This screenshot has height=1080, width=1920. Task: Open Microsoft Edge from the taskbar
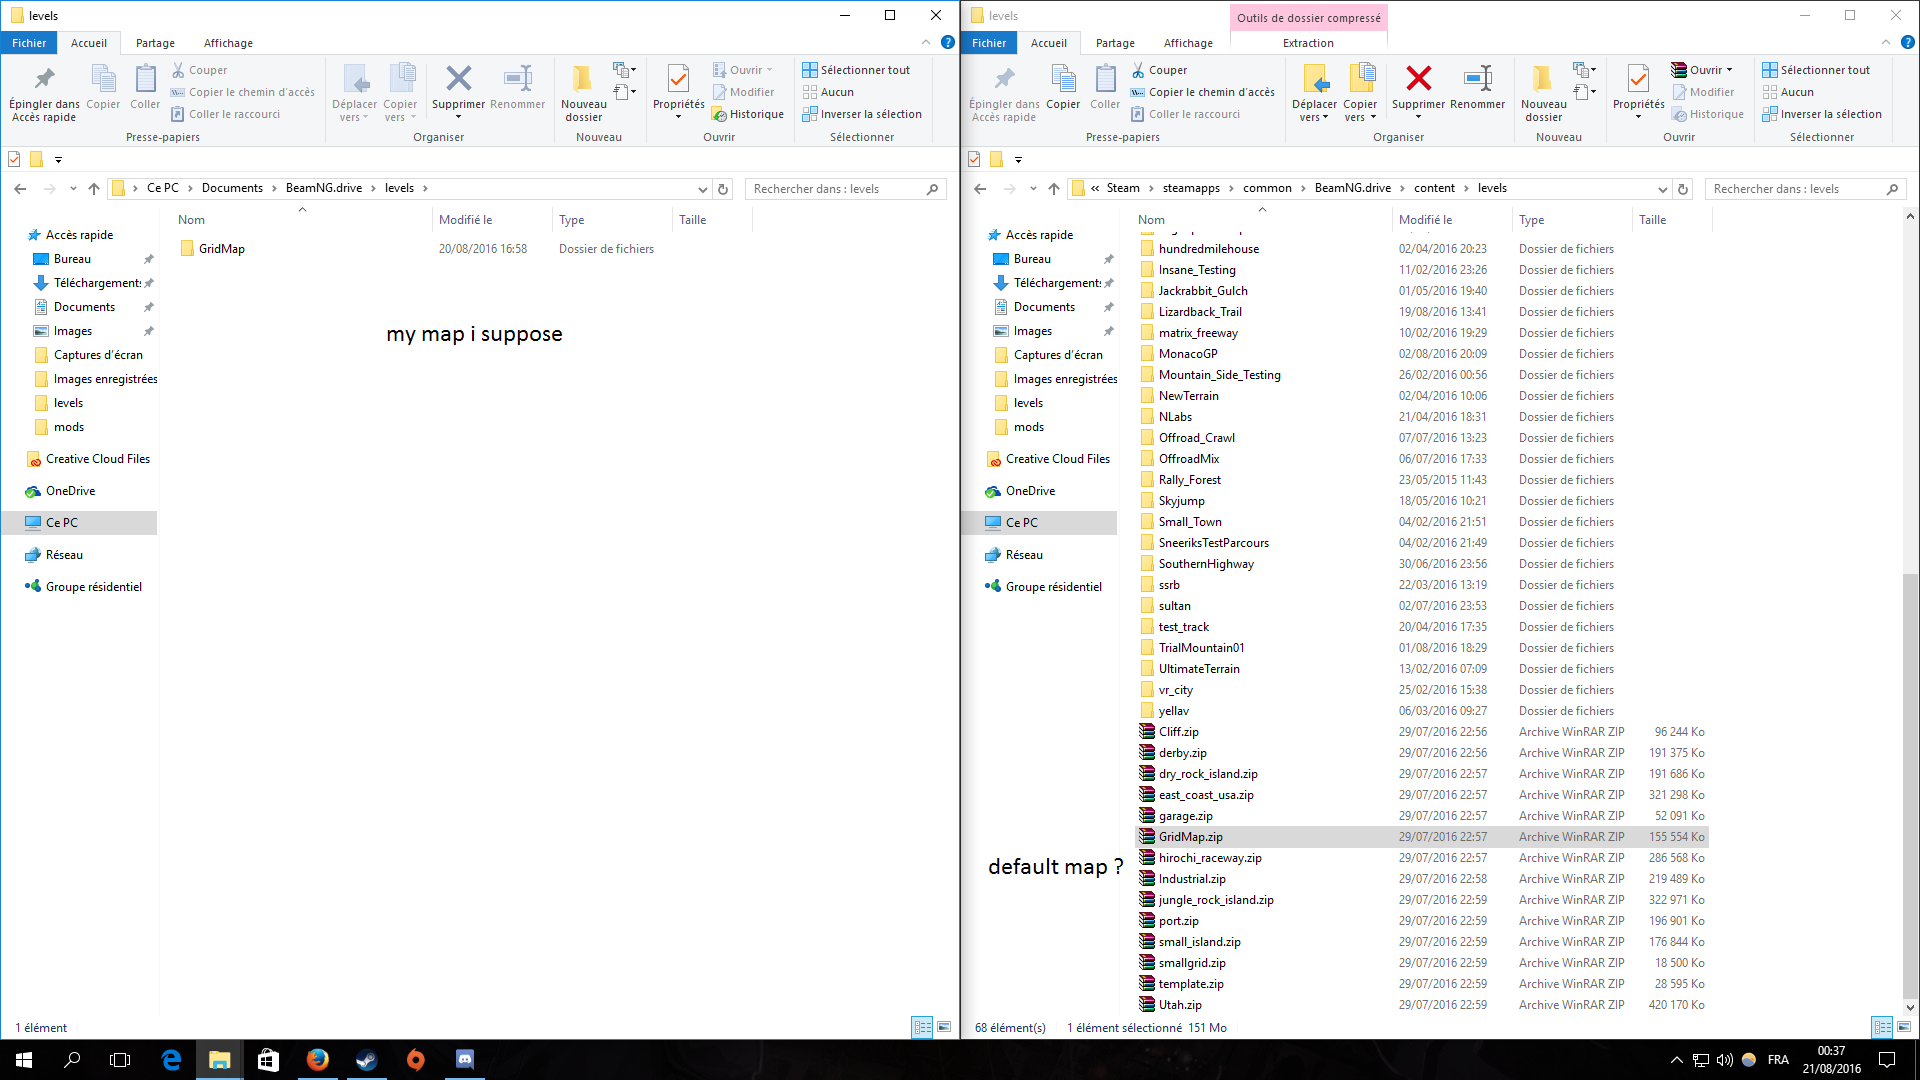point(170,1060)
